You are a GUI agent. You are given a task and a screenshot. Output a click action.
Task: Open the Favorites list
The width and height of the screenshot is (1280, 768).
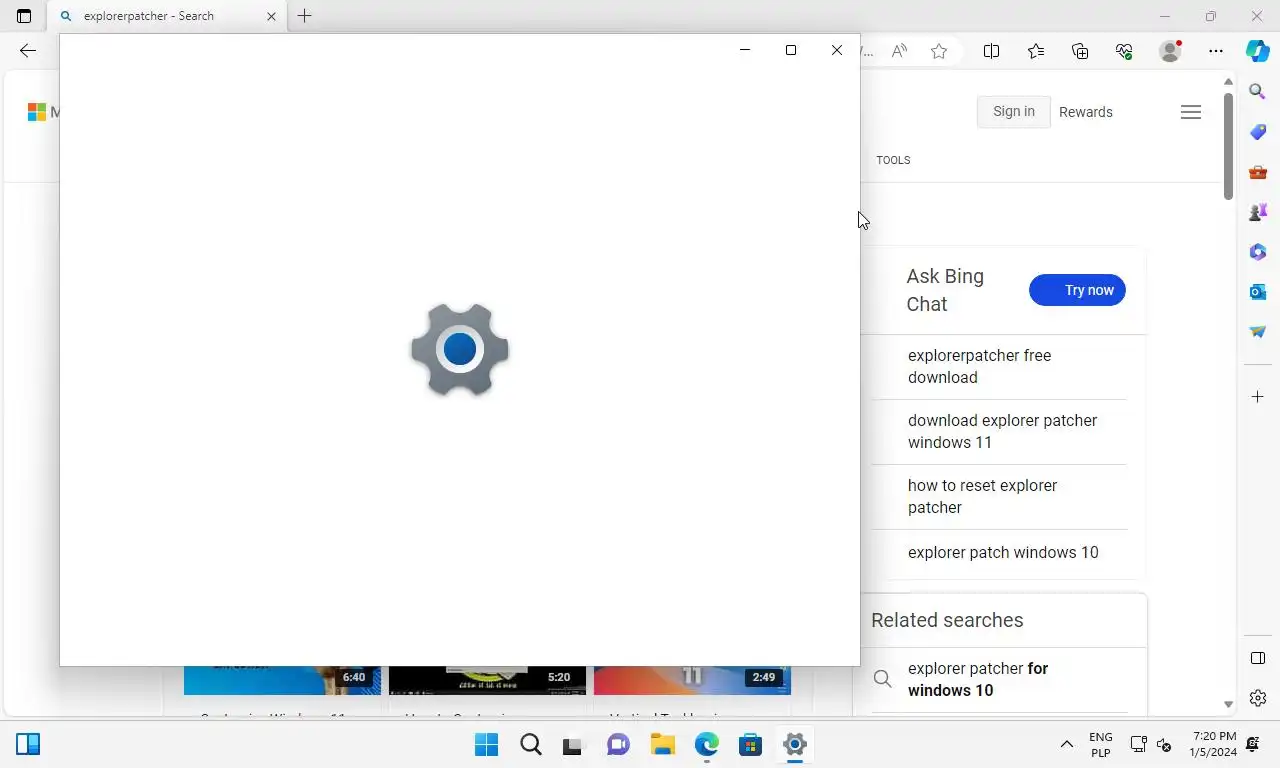pyautogui.click(x=1036, y=51)
